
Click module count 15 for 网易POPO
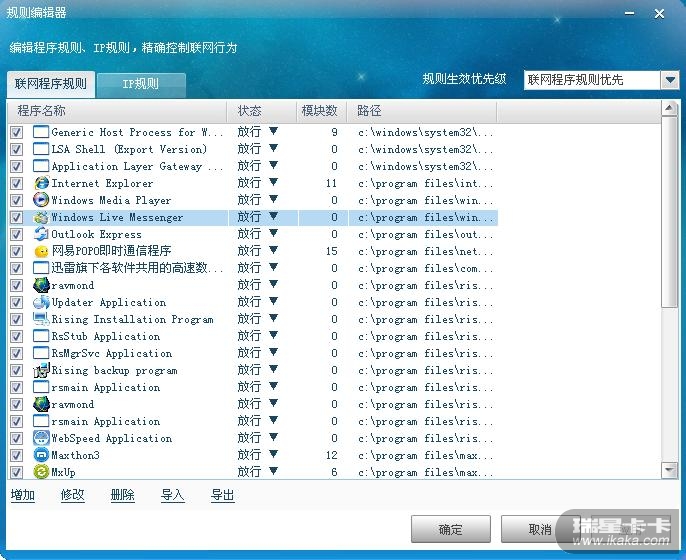pyautogui.click(x=332, y=252)
